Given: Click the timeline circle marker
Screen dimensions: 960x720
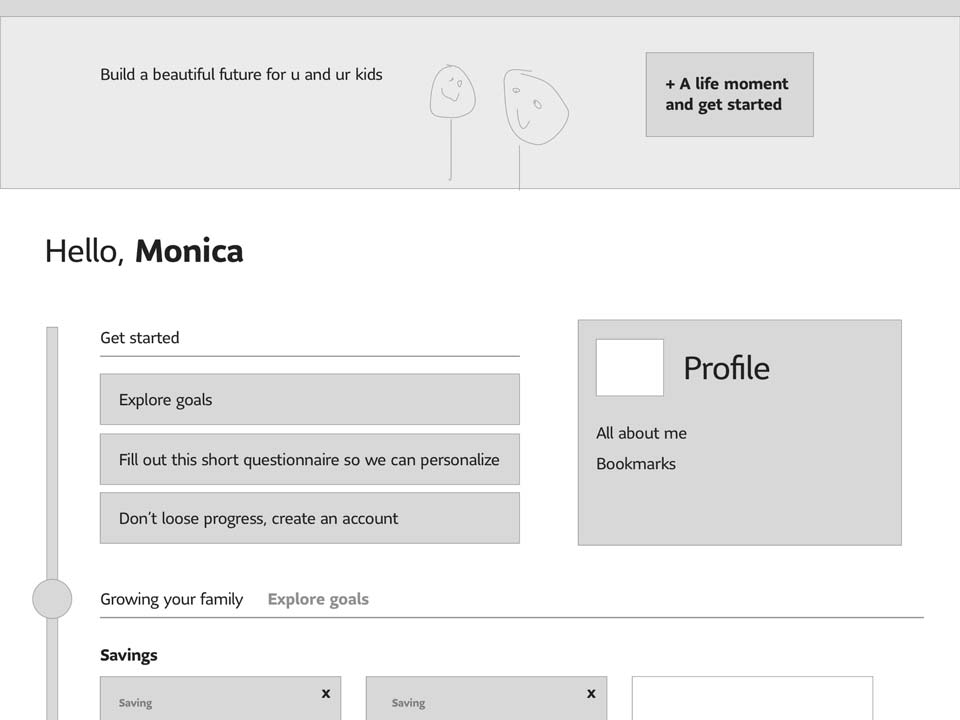Looking at the screenshot, I should [52, 599].
